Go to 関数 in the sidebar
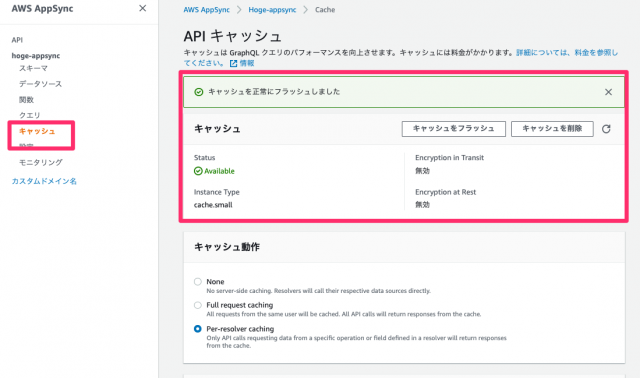Image resolution: width=640 pixels, height=378 pixels. click(x=26, y=100)
